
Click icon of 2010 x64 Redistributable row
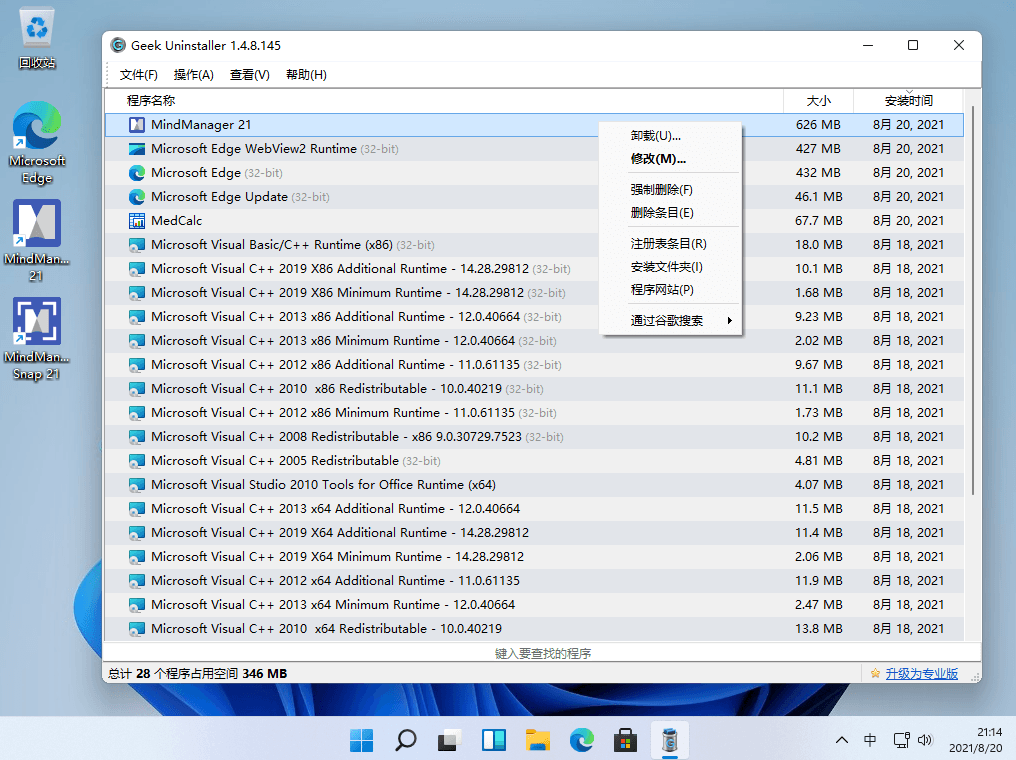(137, 628)
